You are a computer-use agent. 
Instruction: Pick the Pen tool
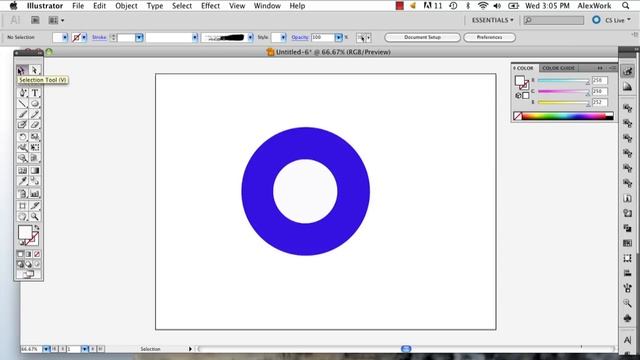(x=22, y=93)
